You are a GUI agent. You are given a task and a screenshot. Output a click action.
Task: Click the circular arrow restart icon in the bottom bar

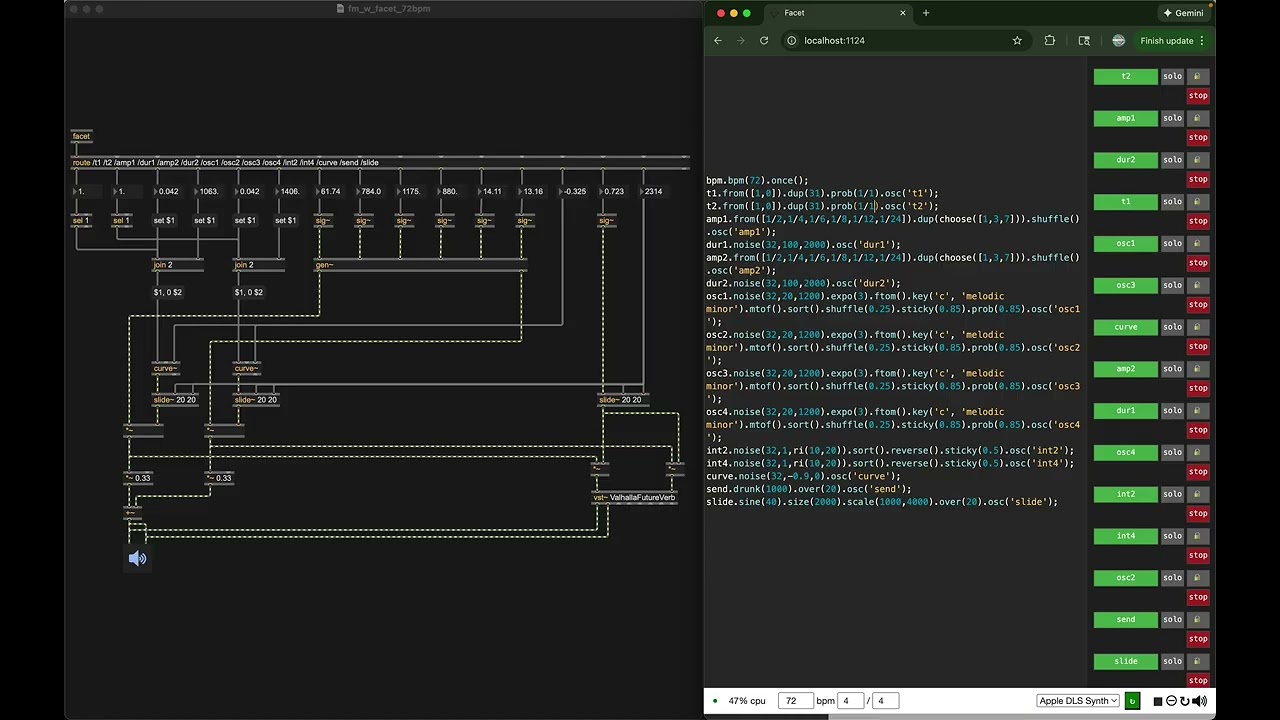[1185, 701]
